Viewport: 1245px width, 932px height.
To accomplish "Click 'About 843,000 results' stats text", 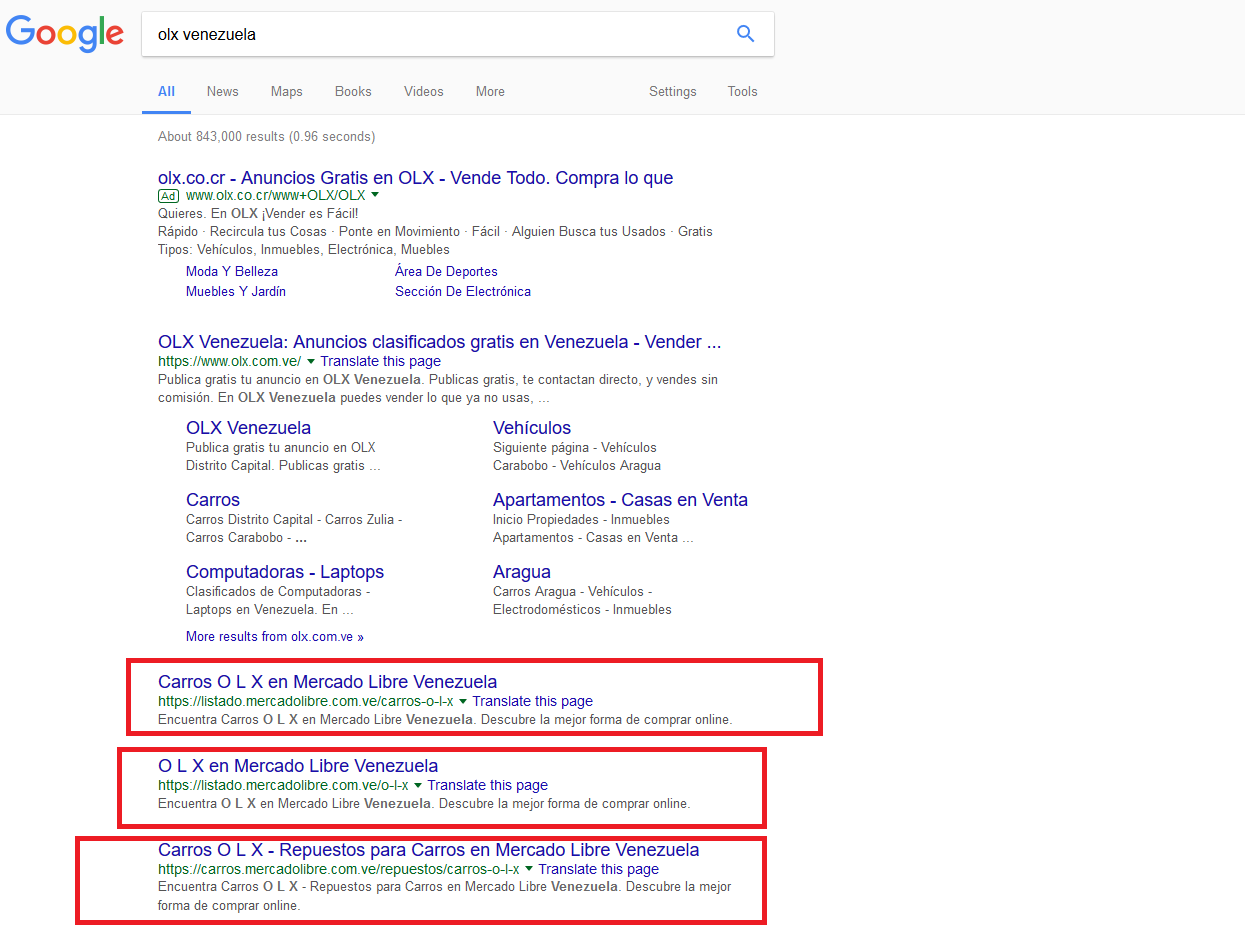I will coord(266,136).
